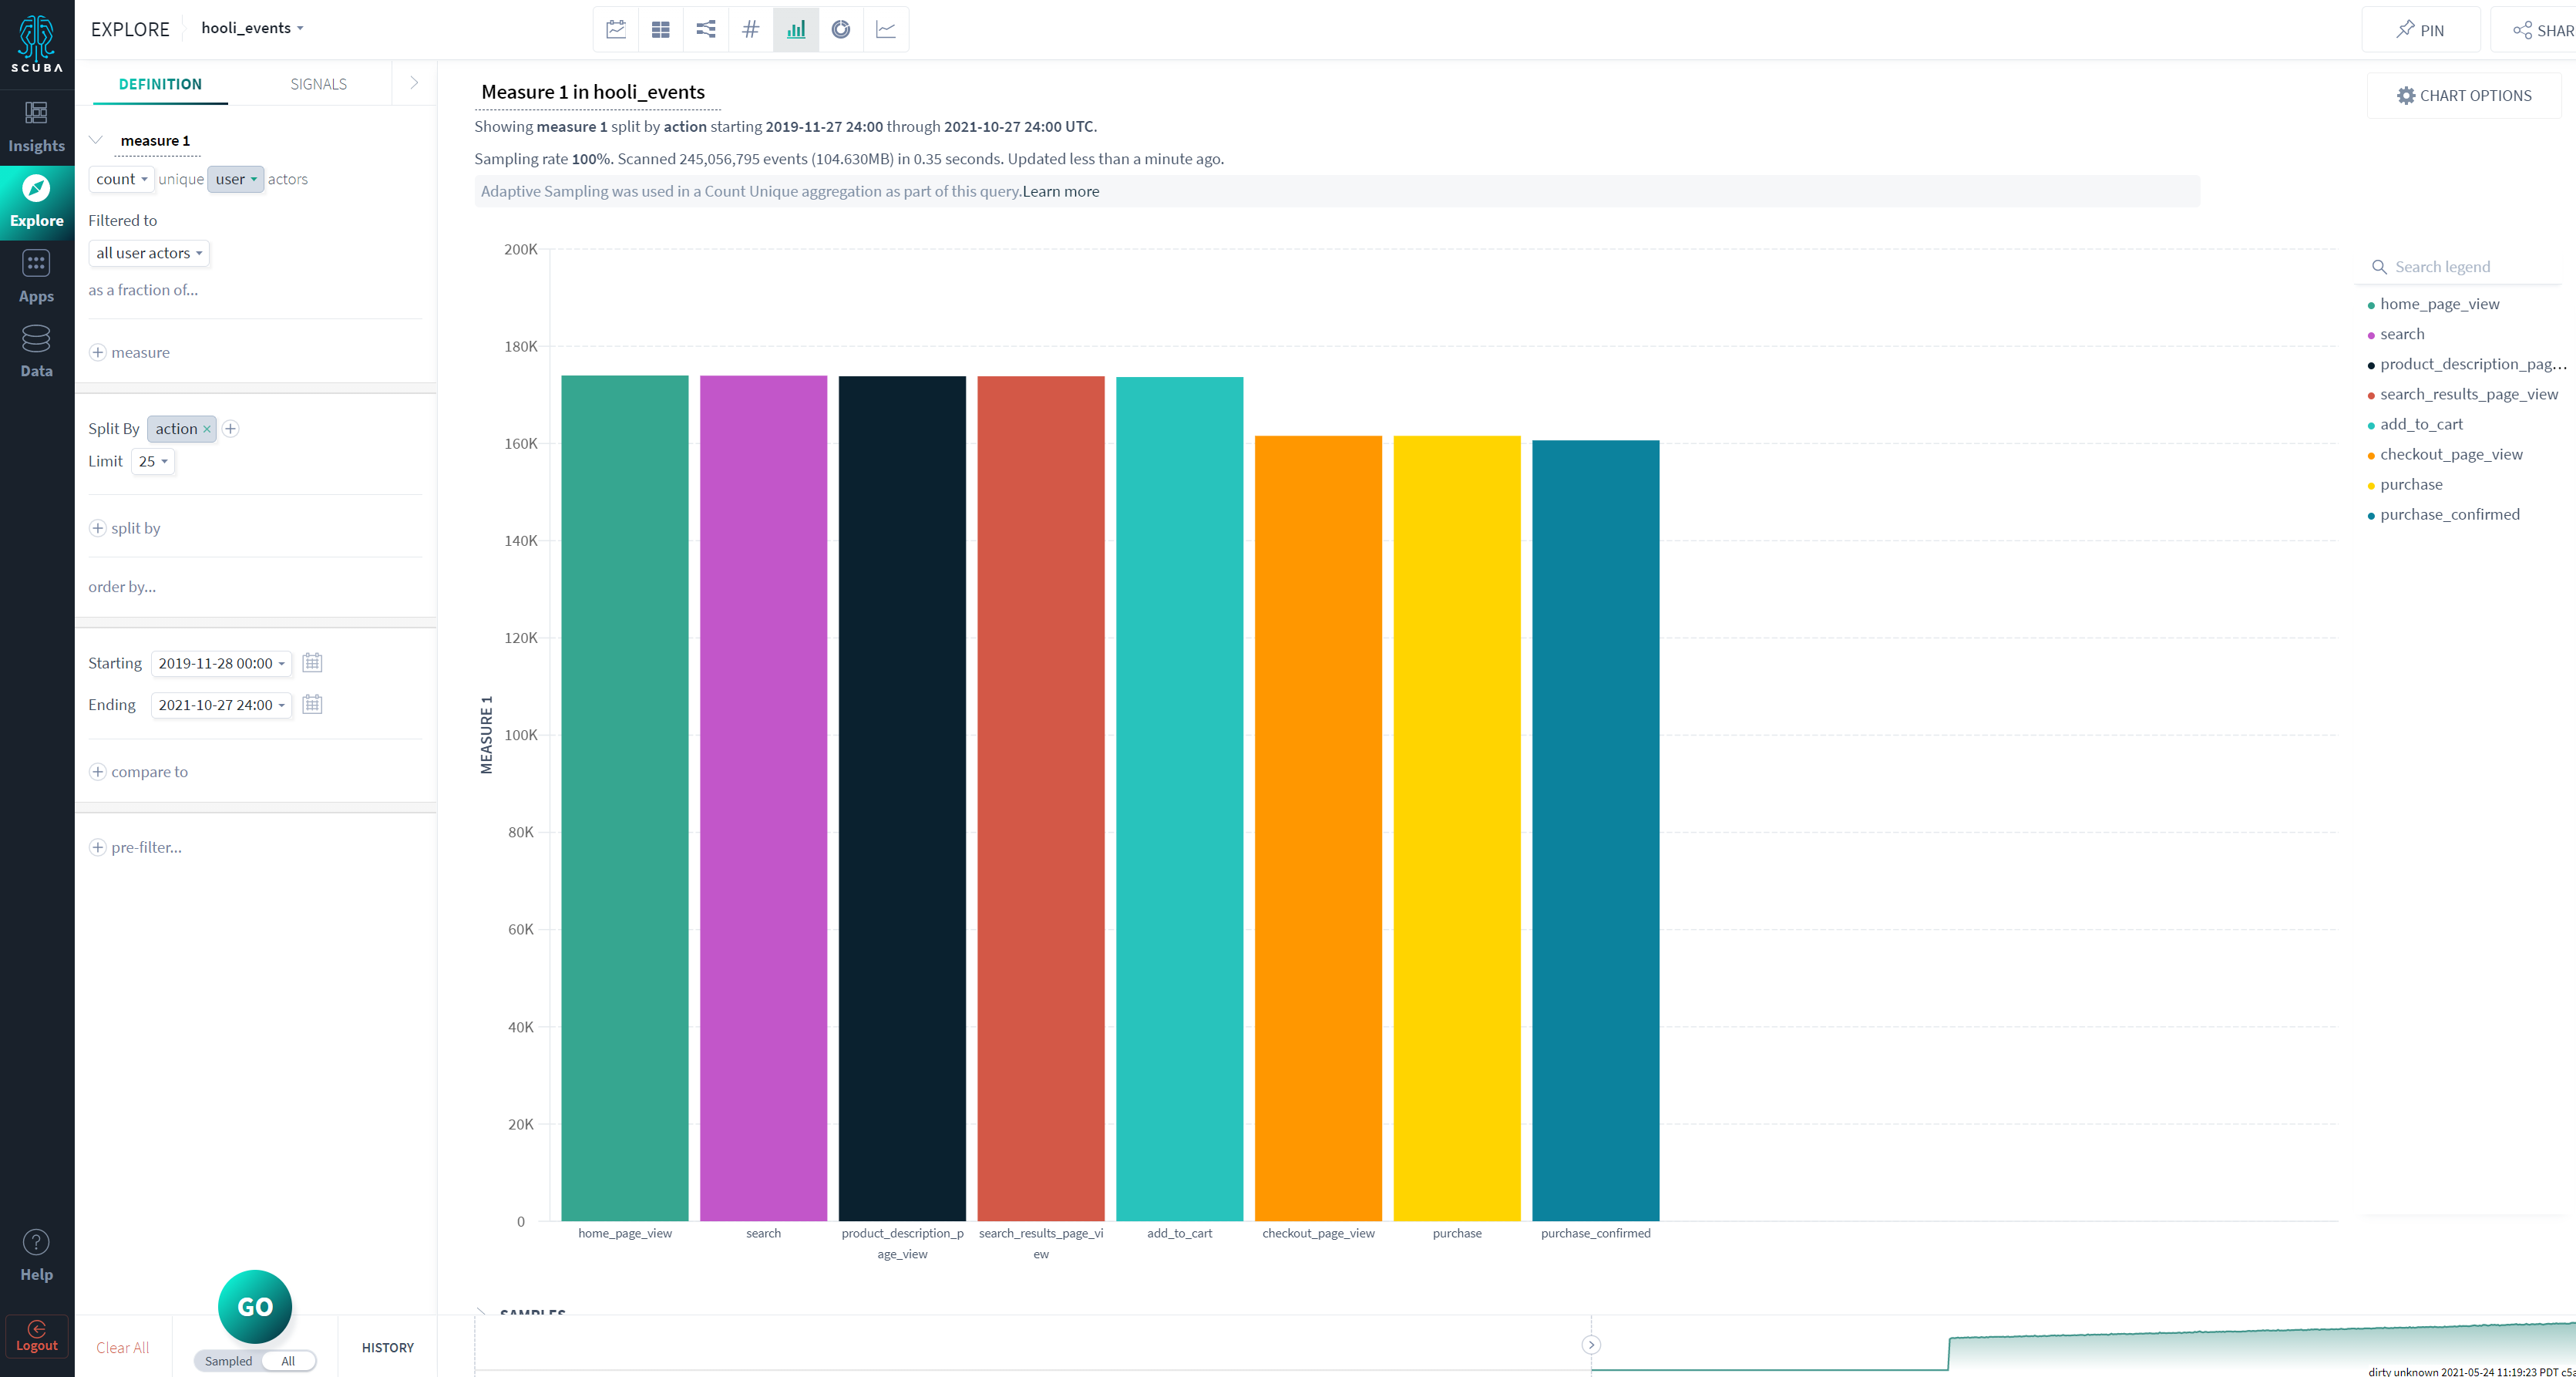Switch to Sampled mode
The image size is (2576, 1377).
tap(228, 1361)
